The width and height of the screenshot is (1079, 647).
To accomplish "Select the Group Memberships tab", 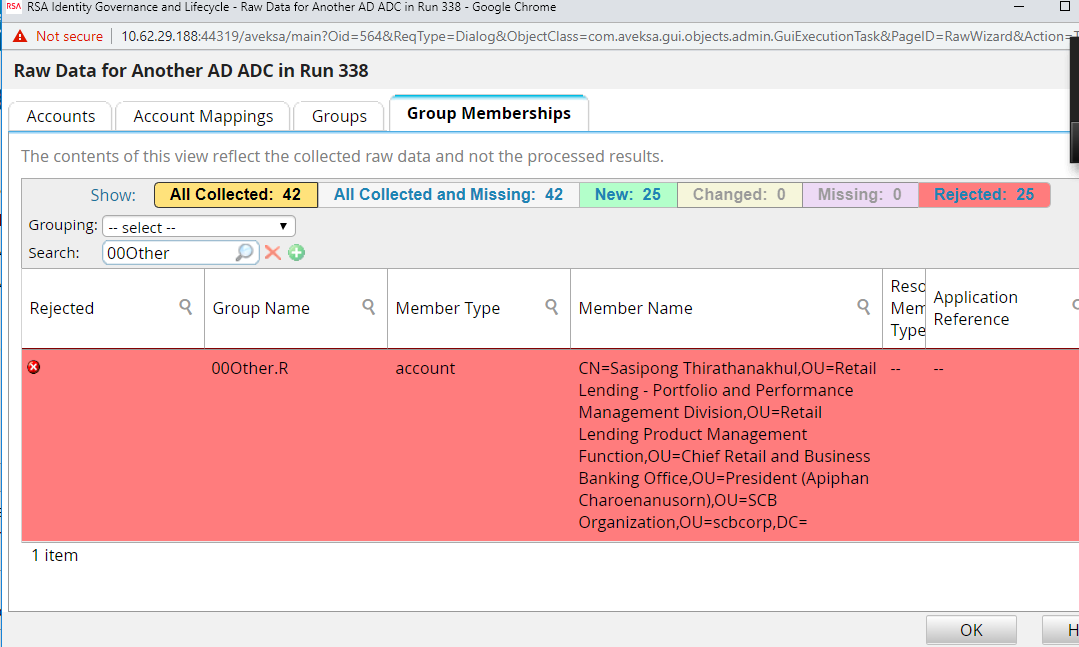I will tap(489, 113).
